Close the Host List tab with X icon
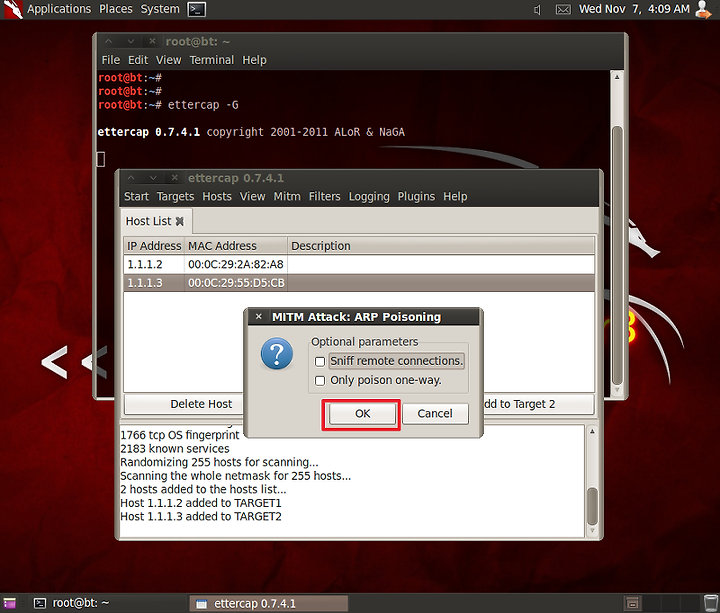Screen dimensions: 720x613 [180, 221]
